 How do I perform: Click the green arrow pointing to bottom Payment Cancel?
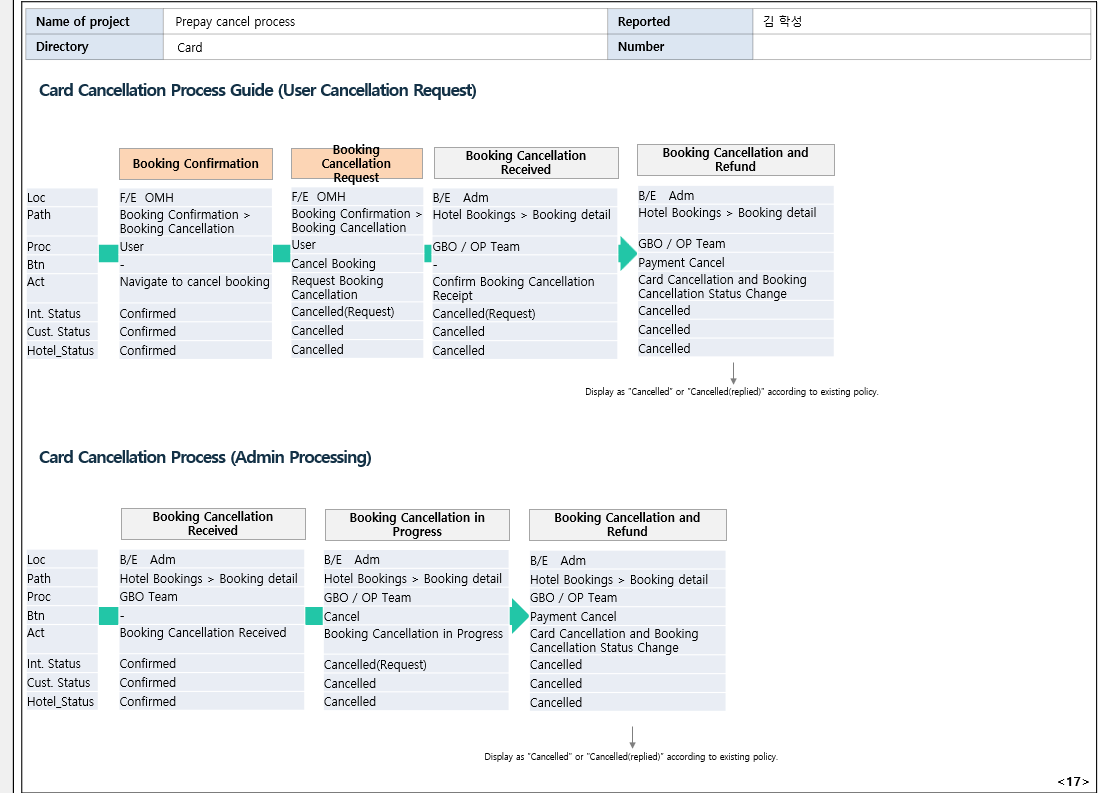(x=518, y=616)
